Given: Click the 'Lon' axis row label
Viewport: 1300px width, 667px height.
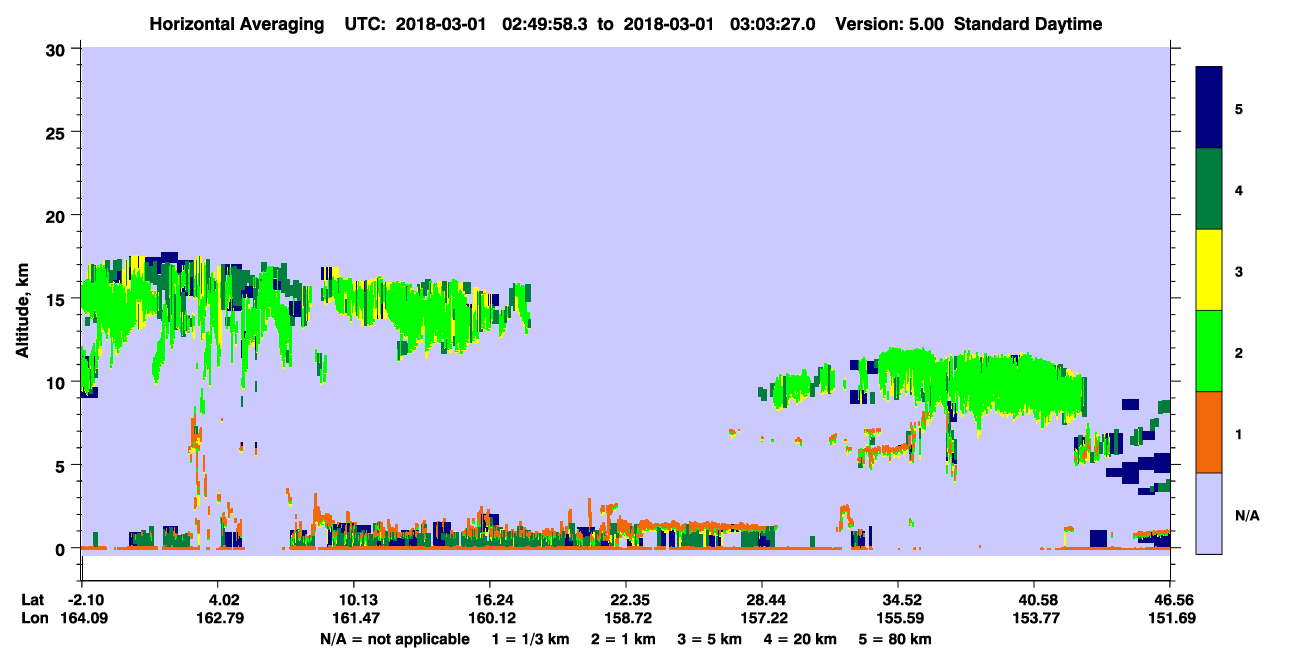Looking at the screenshot, I should (33, 619).
